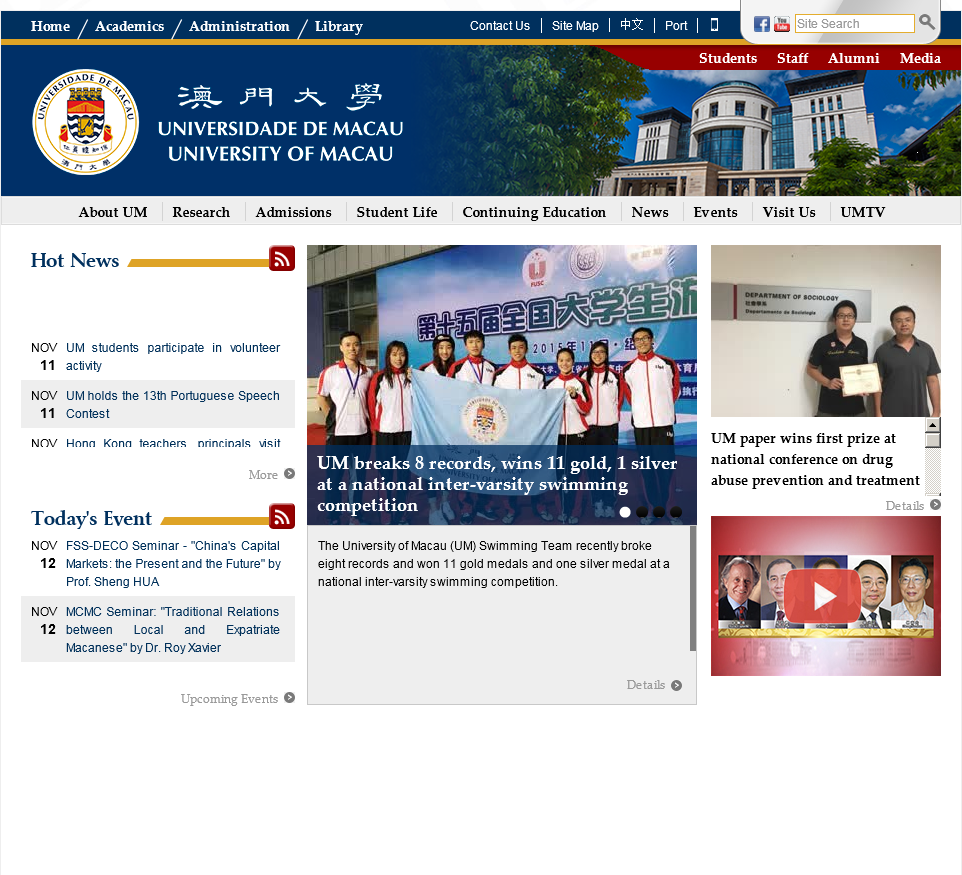Select the second slideshow dot
The width and height of the screenshot is (962, 875).
pyautogui.click(x=642, y=512)
